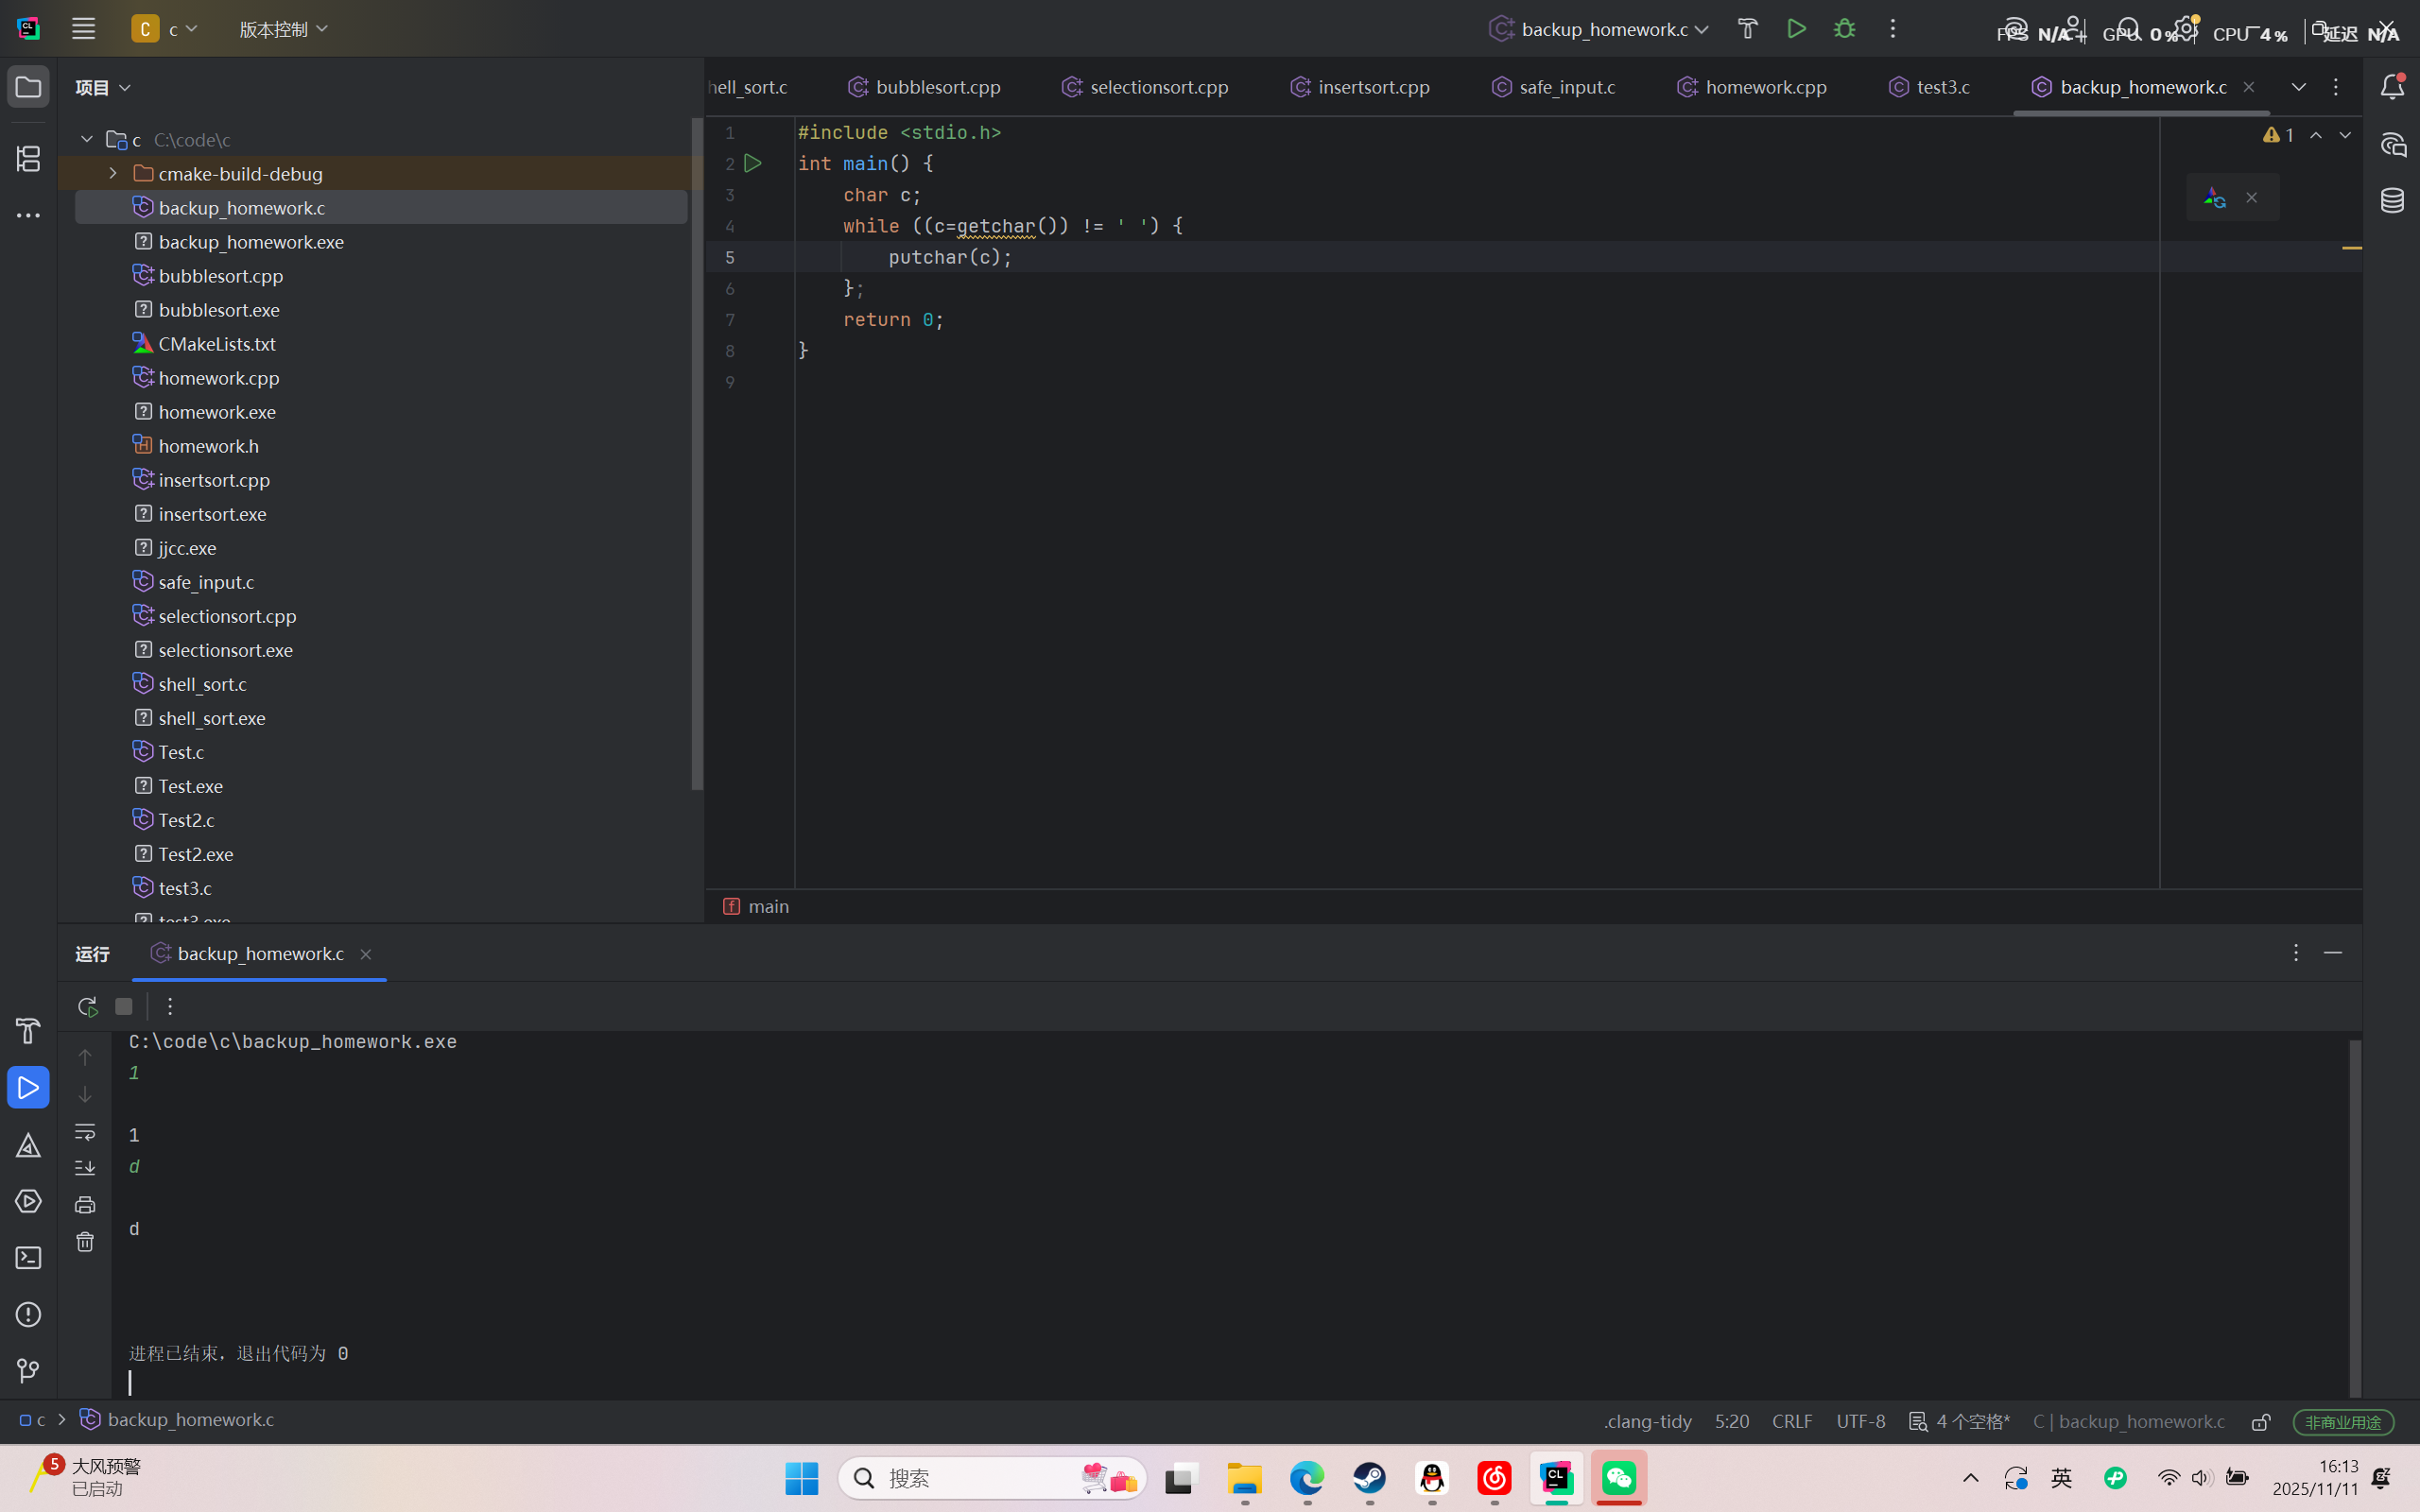This screenshot has width=2420, height=1512.
Task: Clear run console with trash icon
Action: coord(85,1241)
